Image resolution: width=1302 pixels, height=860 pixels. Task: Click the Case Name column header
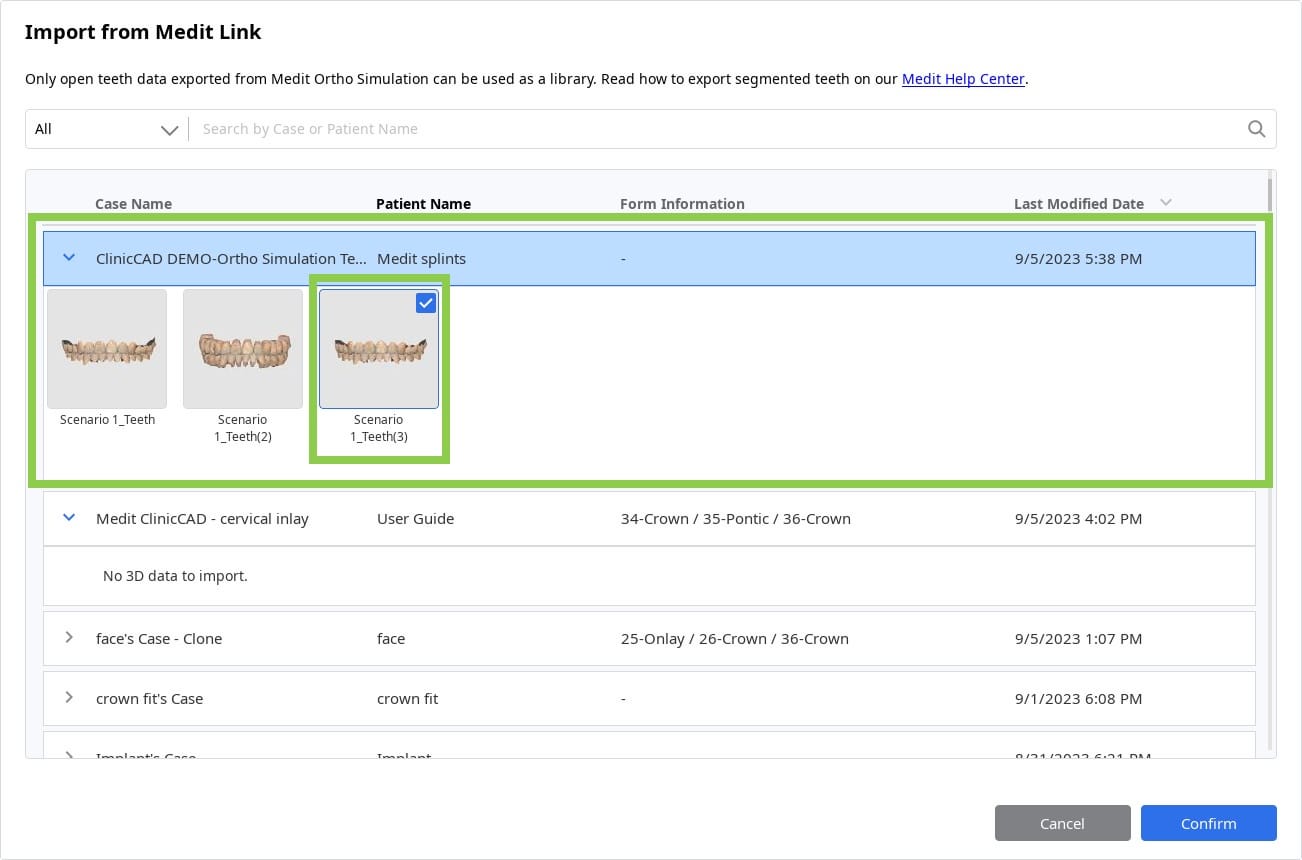(x=133, y=204)
